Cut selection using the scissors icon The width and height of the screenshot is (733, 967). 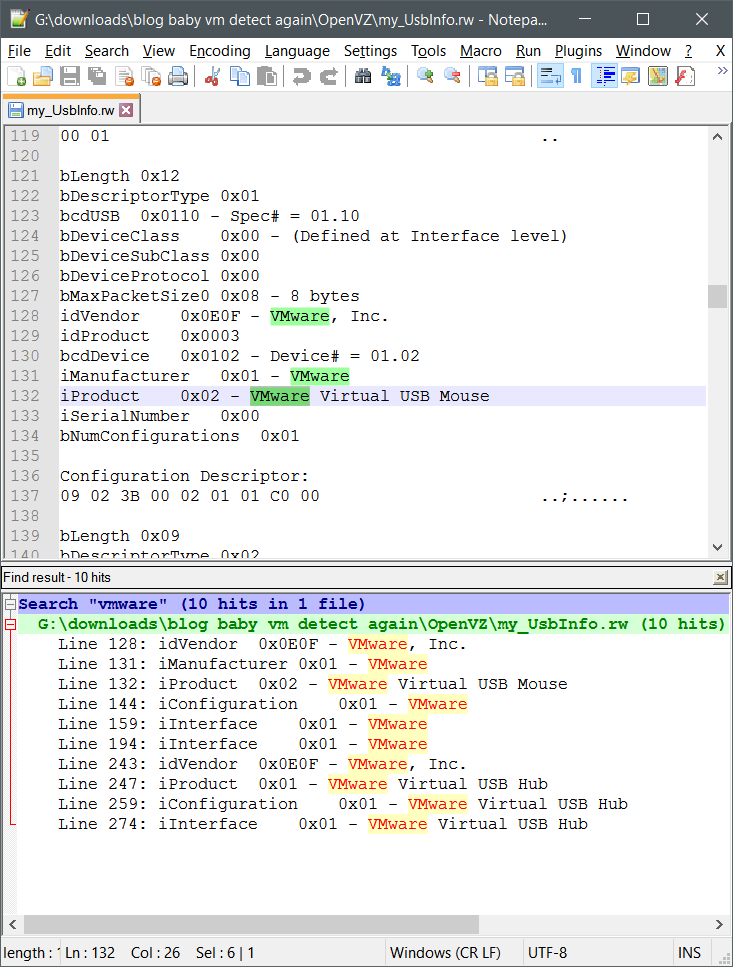coord(212,76)
